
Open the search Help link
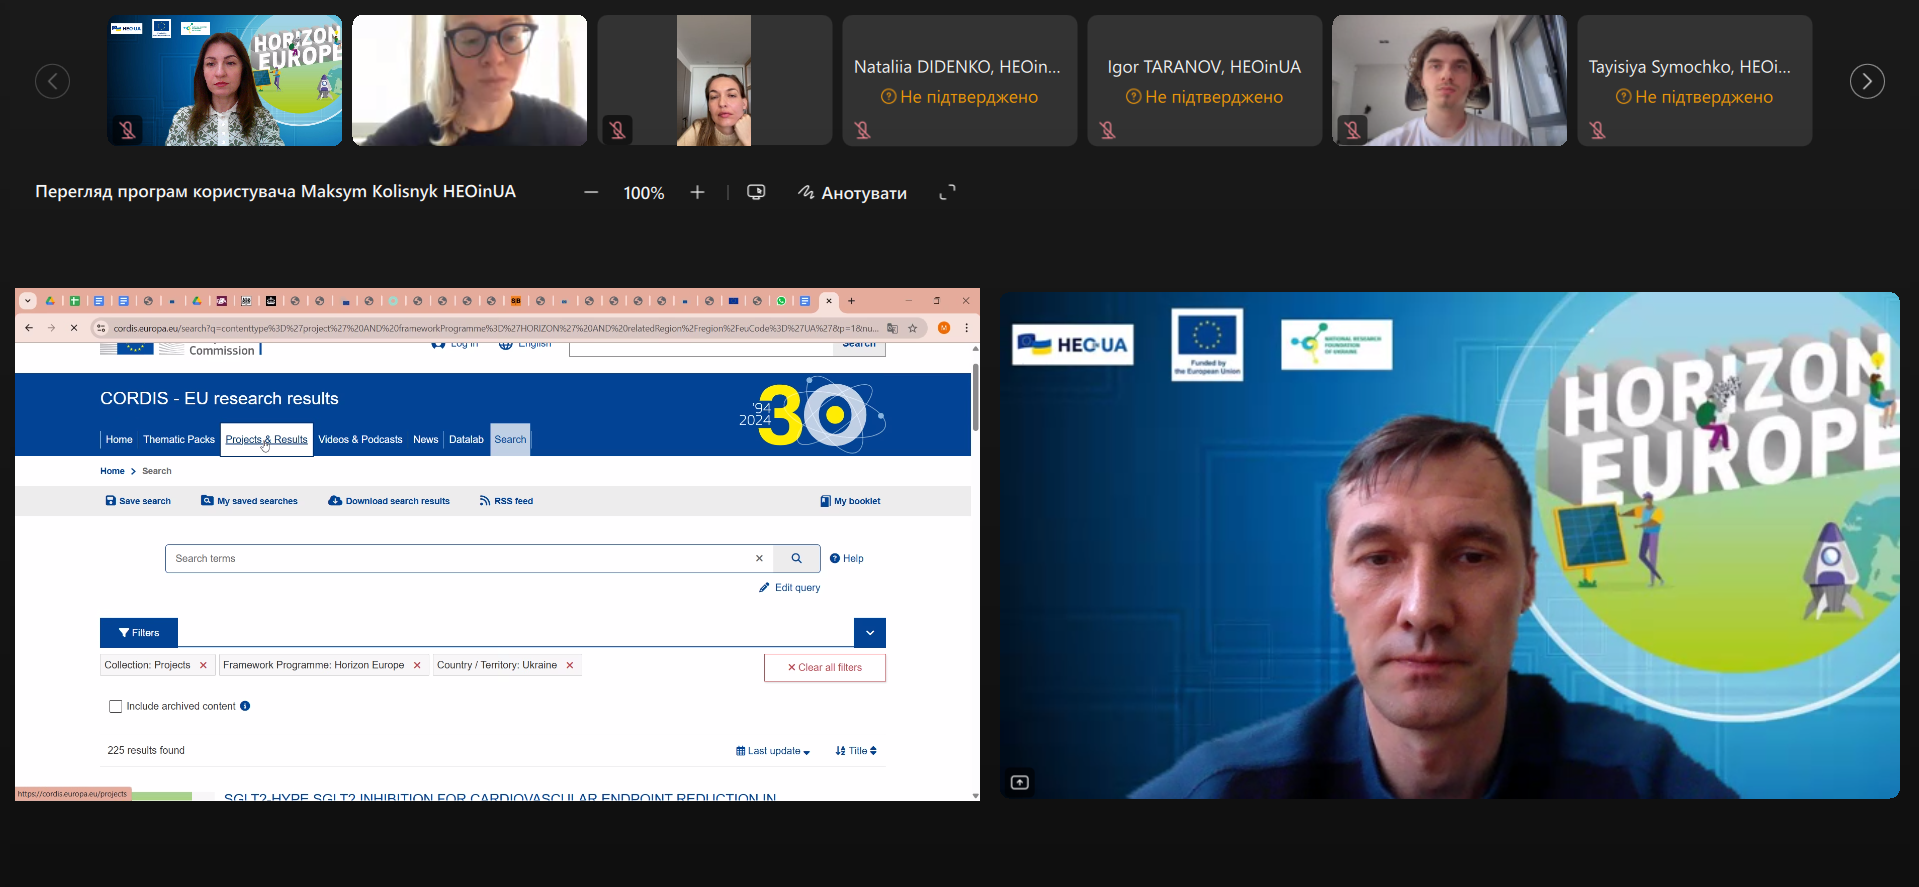pyautogui.click(x=847, y=558)
